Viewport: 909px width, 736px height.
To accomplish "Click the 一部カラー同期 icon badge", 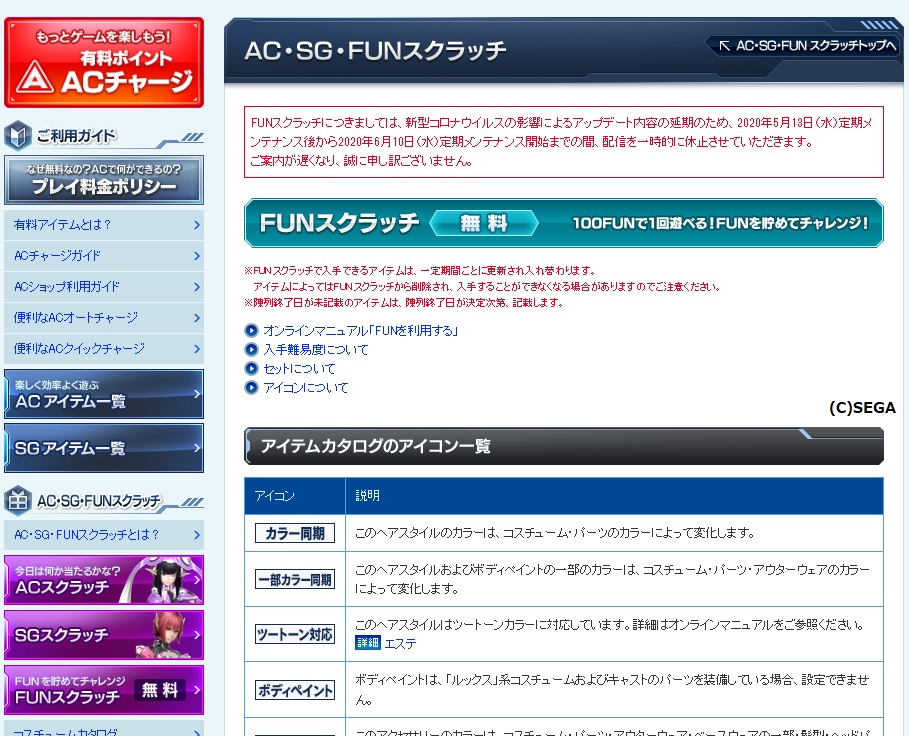I will click(x=295, y=580).
